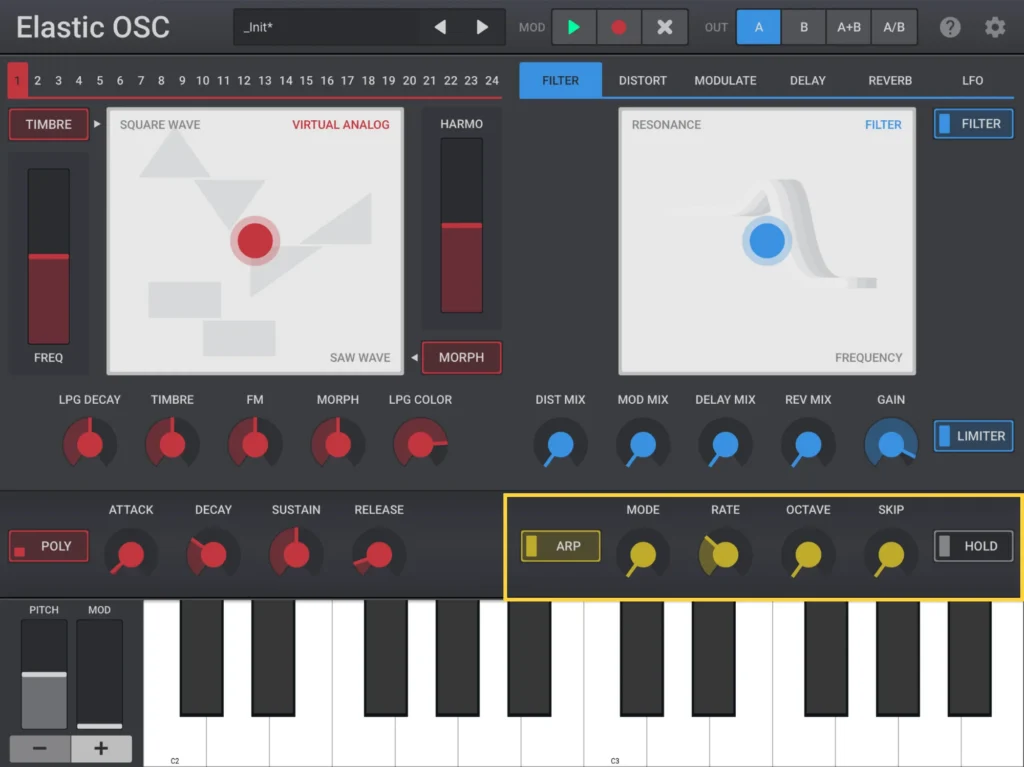Select output A
The width and height of the screenshot is (1024, 767).
click(758, 27)
